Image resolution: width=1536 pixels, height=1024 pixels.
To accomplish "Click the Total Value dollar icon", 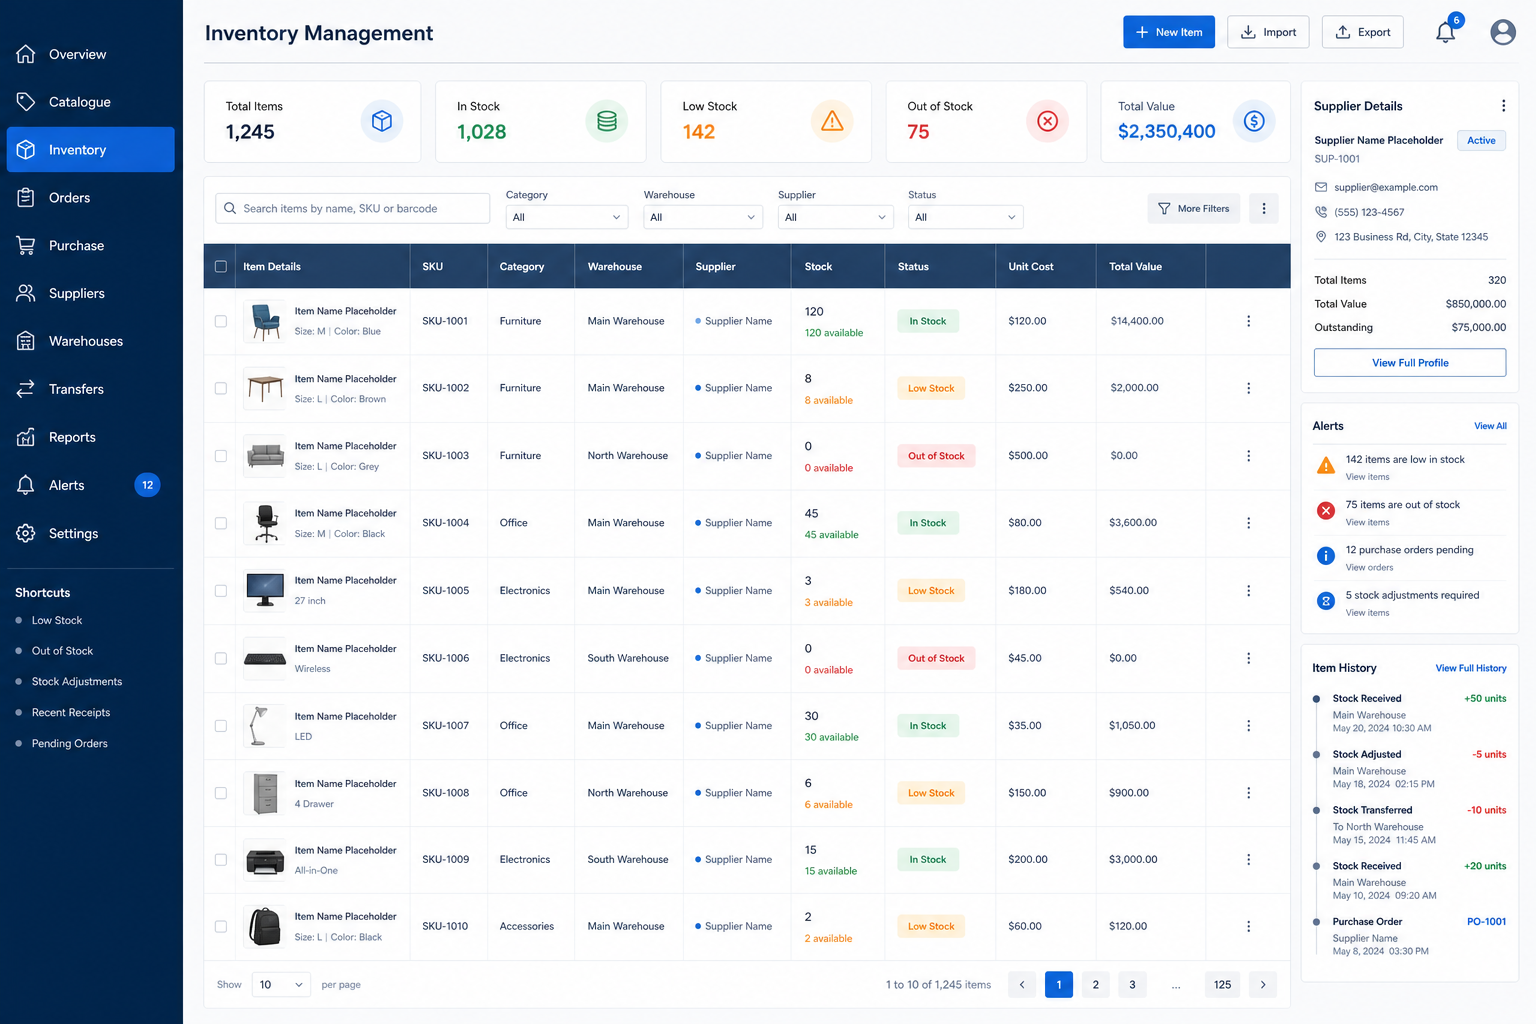I will pos(1254,122).
